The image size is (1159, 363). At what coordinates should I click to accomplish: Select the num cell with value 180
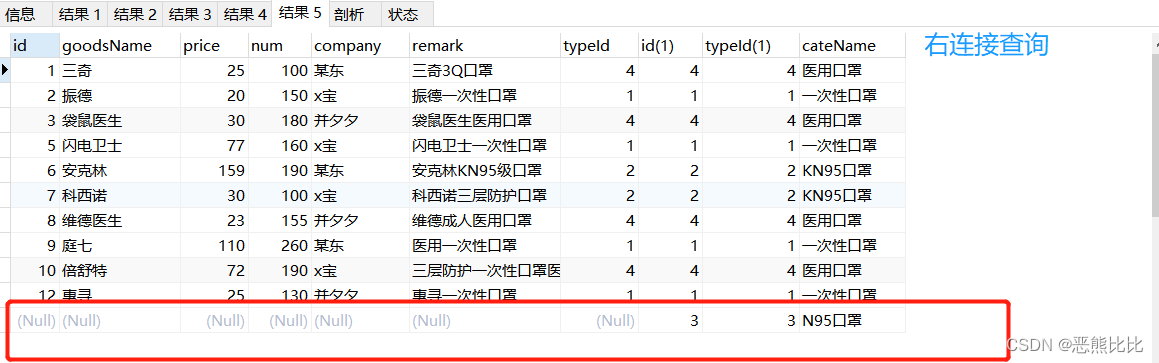pyautogui.click(x=280, y=121)
